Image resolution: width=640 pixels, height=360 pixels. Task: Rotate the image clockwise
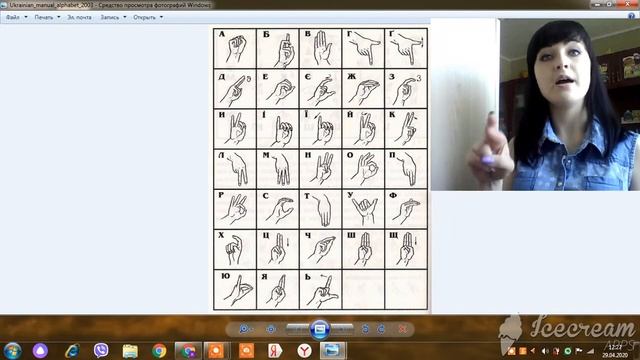pyautogui.click(x=381, y=329)
